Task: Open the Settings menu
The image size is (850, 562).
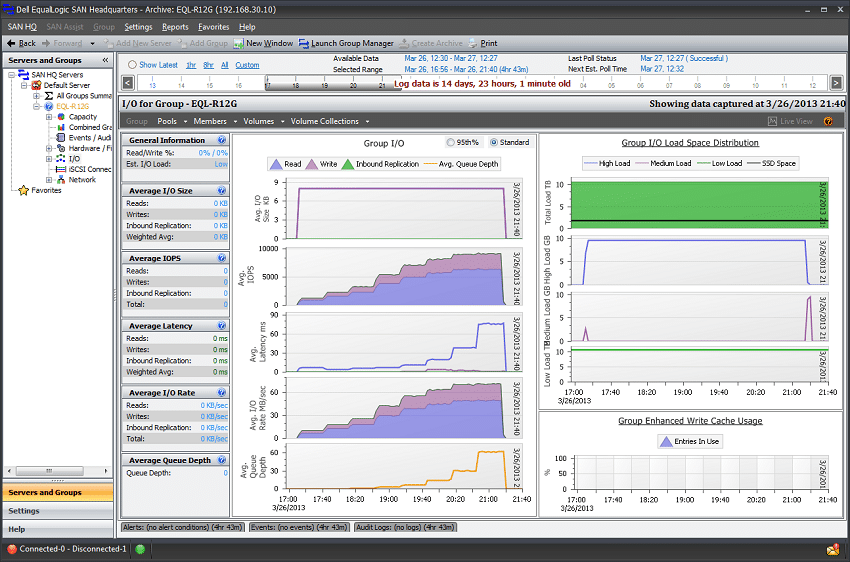Action: 138,27
